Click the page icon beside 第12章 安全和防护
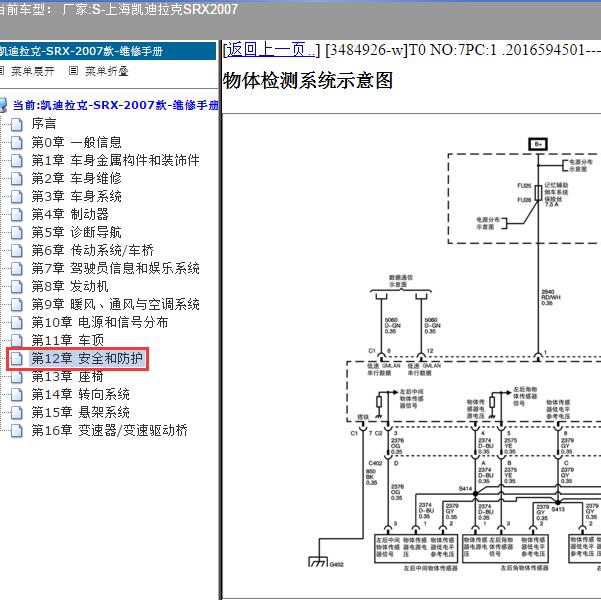Image resolution: width=601 pixels, height=600 pixels. click(x=16, y=358)
